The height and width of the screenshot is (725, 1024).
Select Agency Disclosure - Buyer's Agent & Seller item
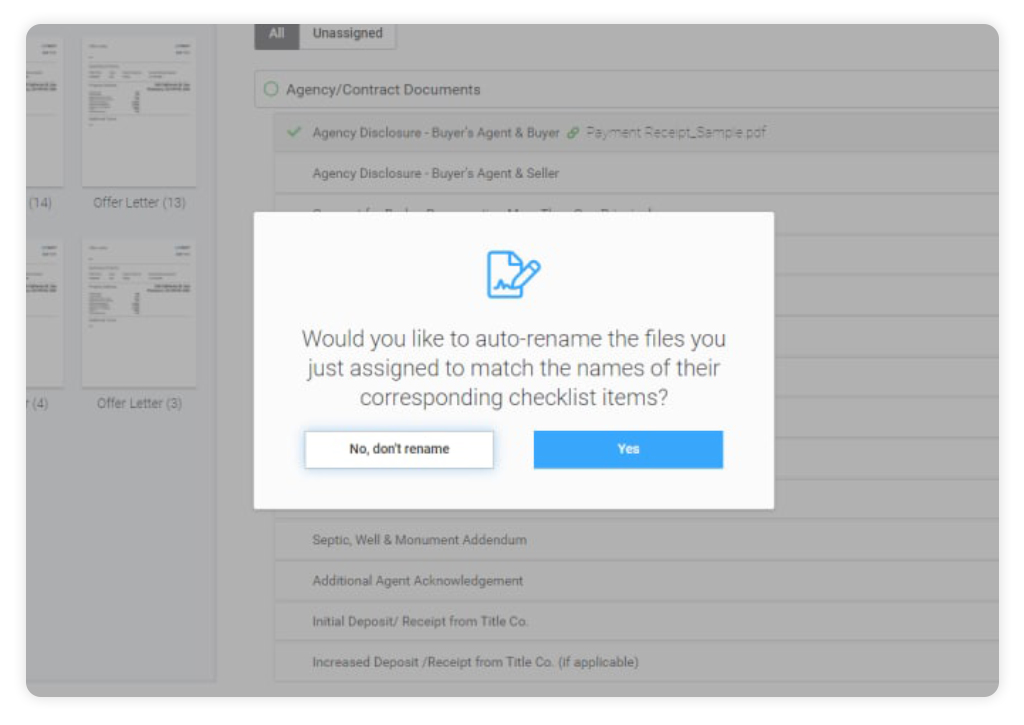tap(435, 173)
